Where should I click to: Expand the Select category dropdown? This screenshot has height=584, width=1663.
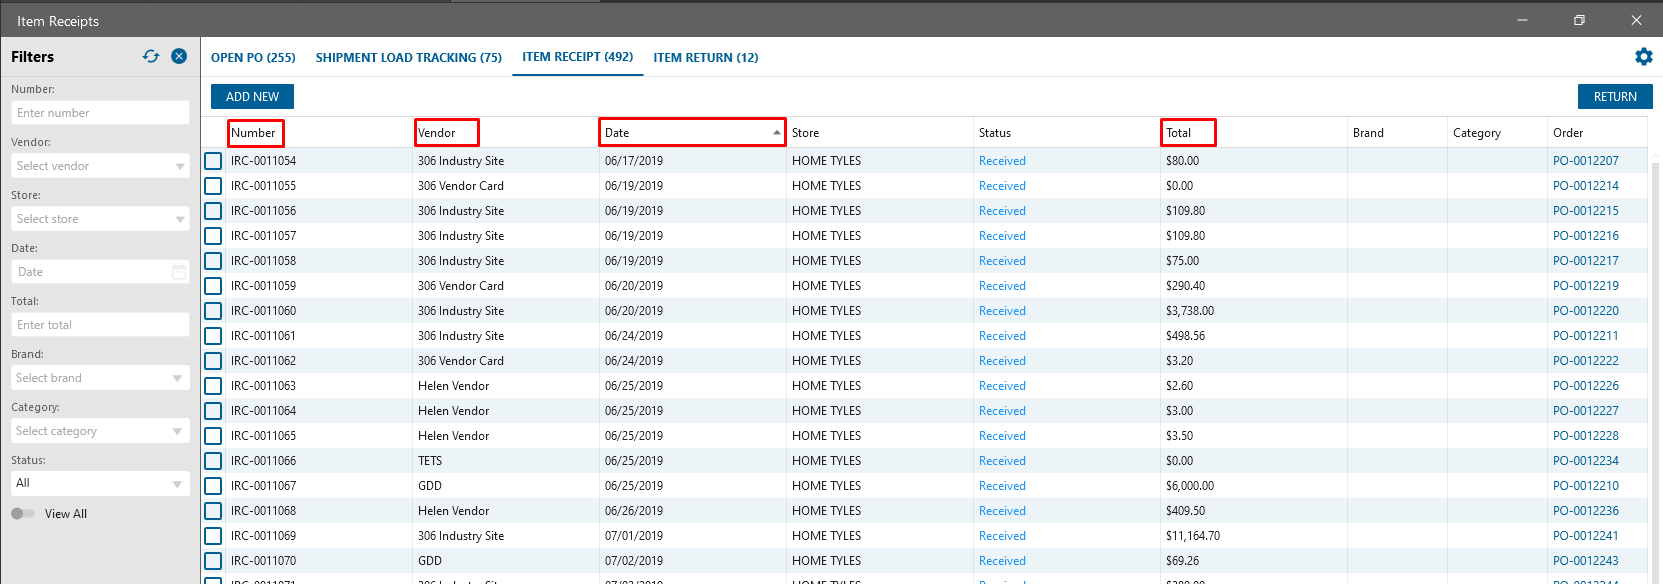(100, 431)
